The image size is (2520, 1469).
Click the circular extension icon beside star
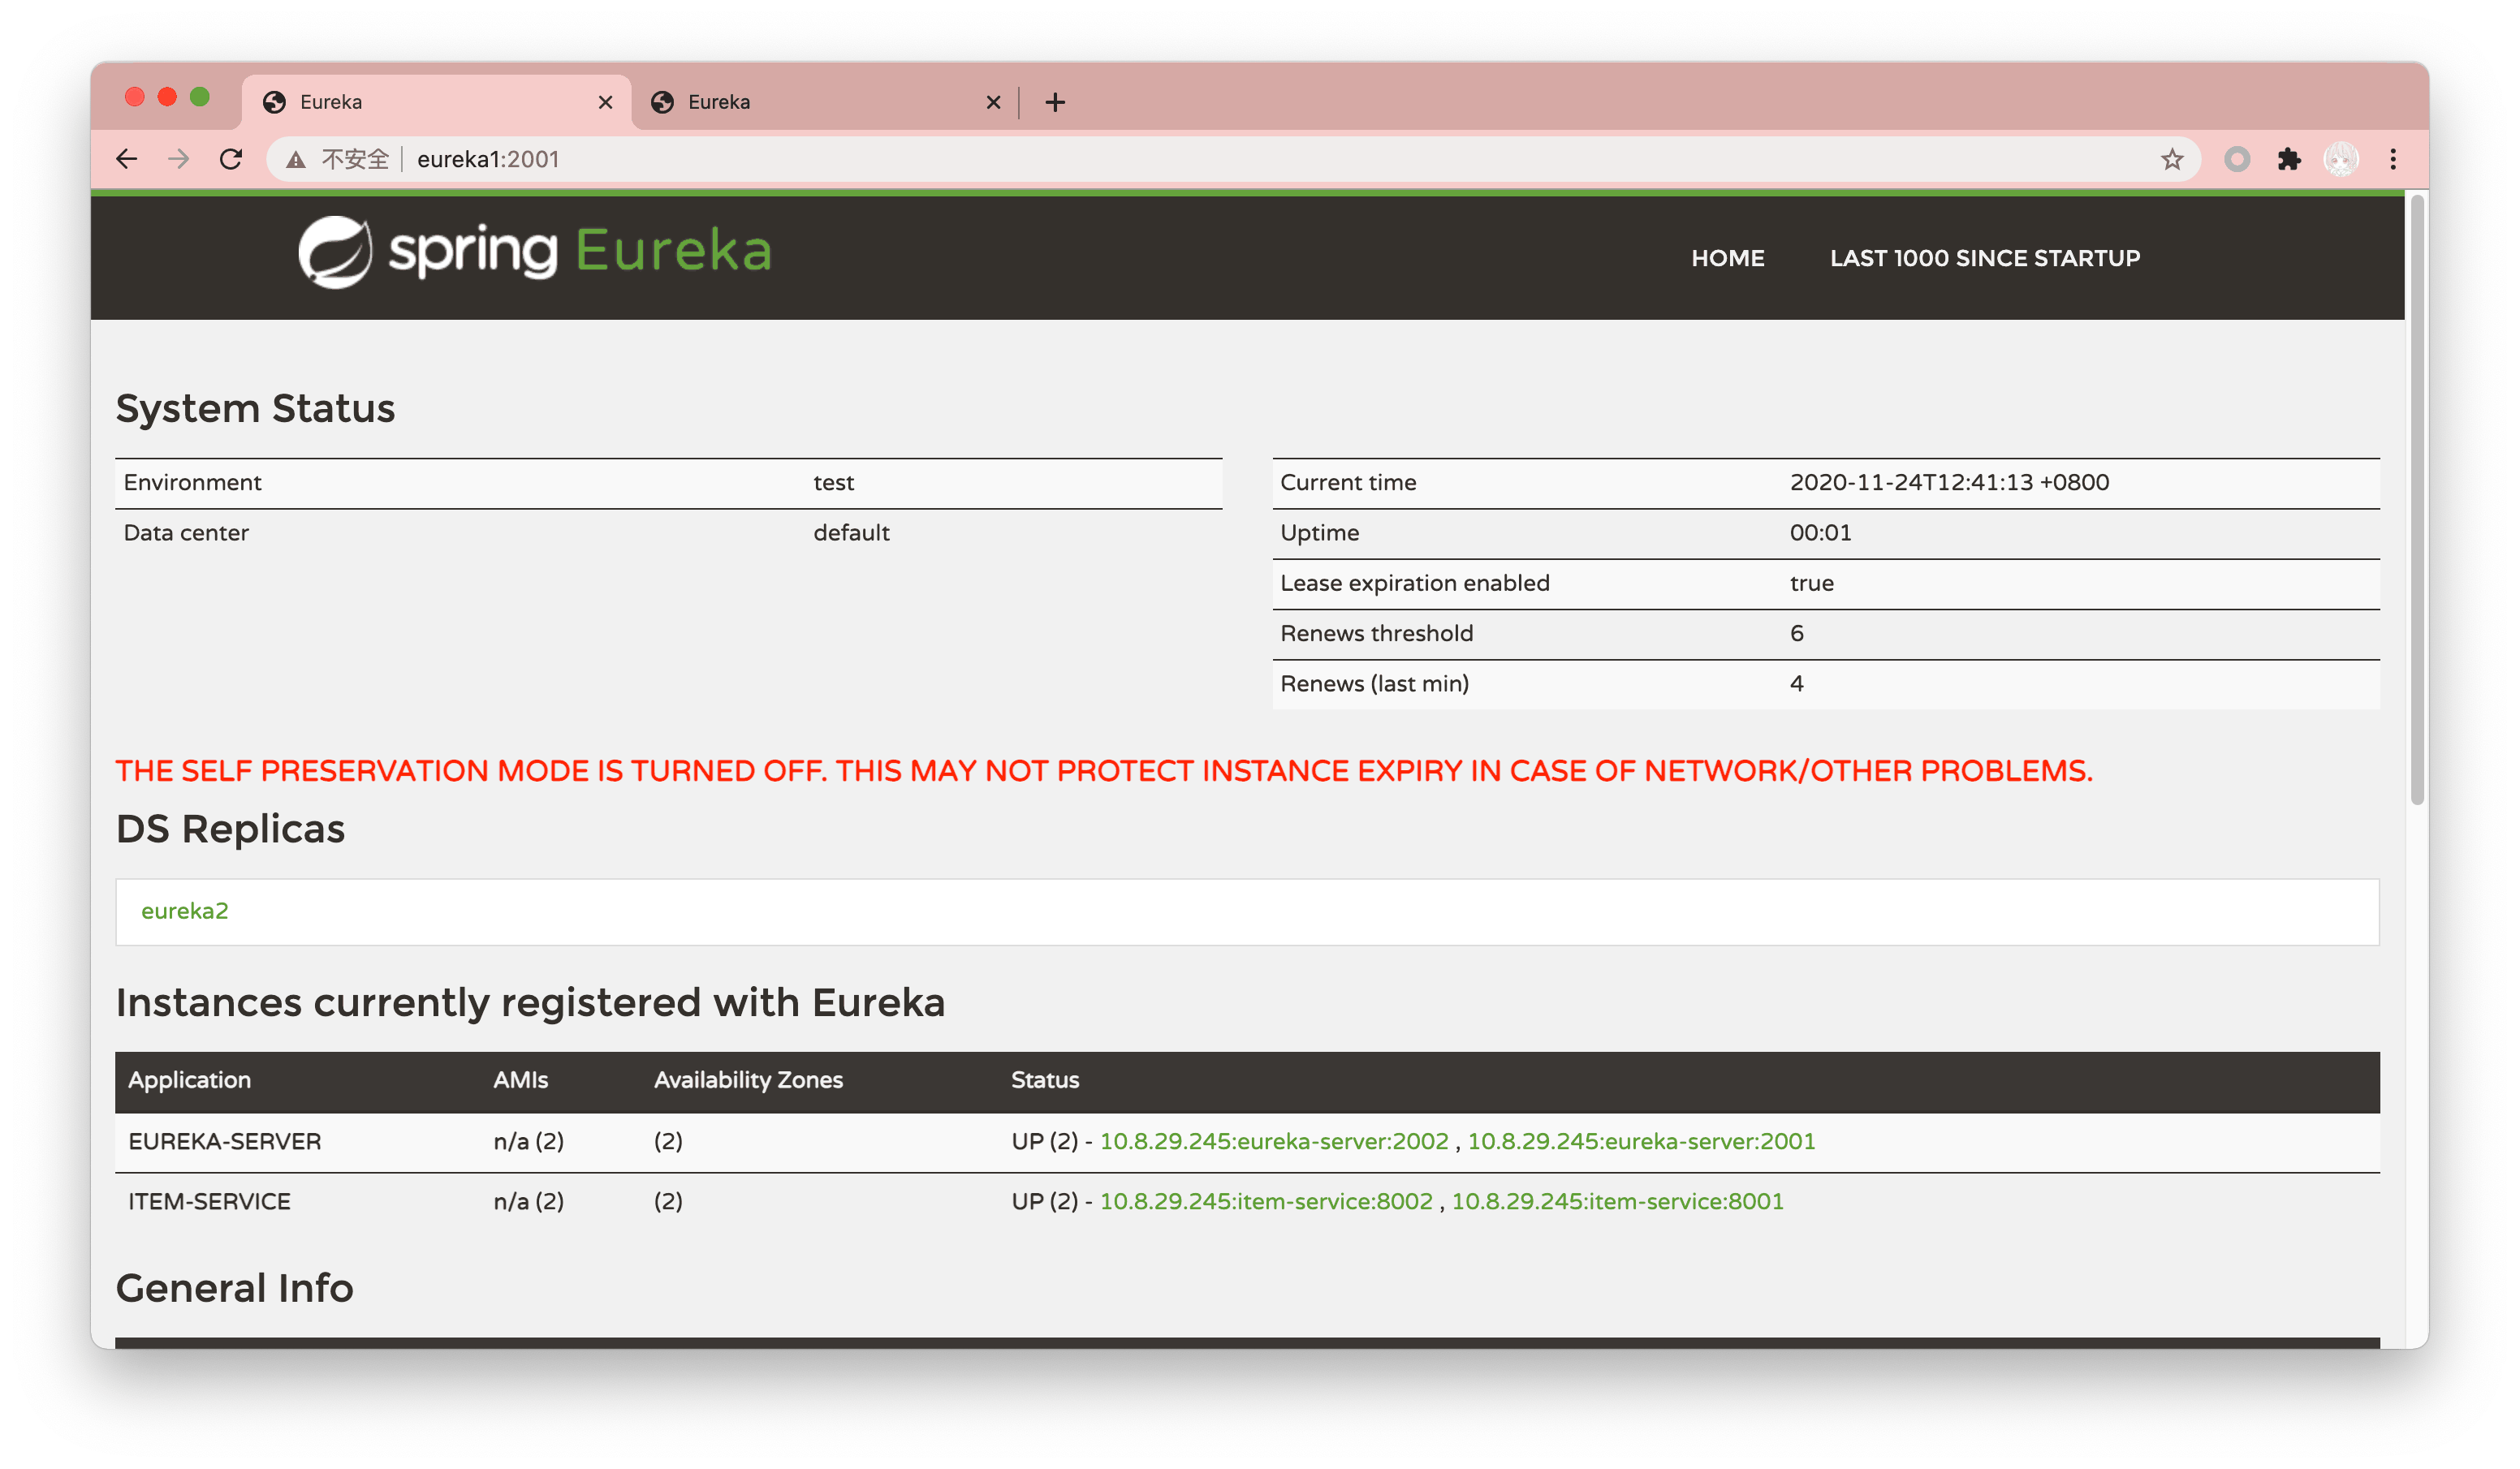[2236, 159]
